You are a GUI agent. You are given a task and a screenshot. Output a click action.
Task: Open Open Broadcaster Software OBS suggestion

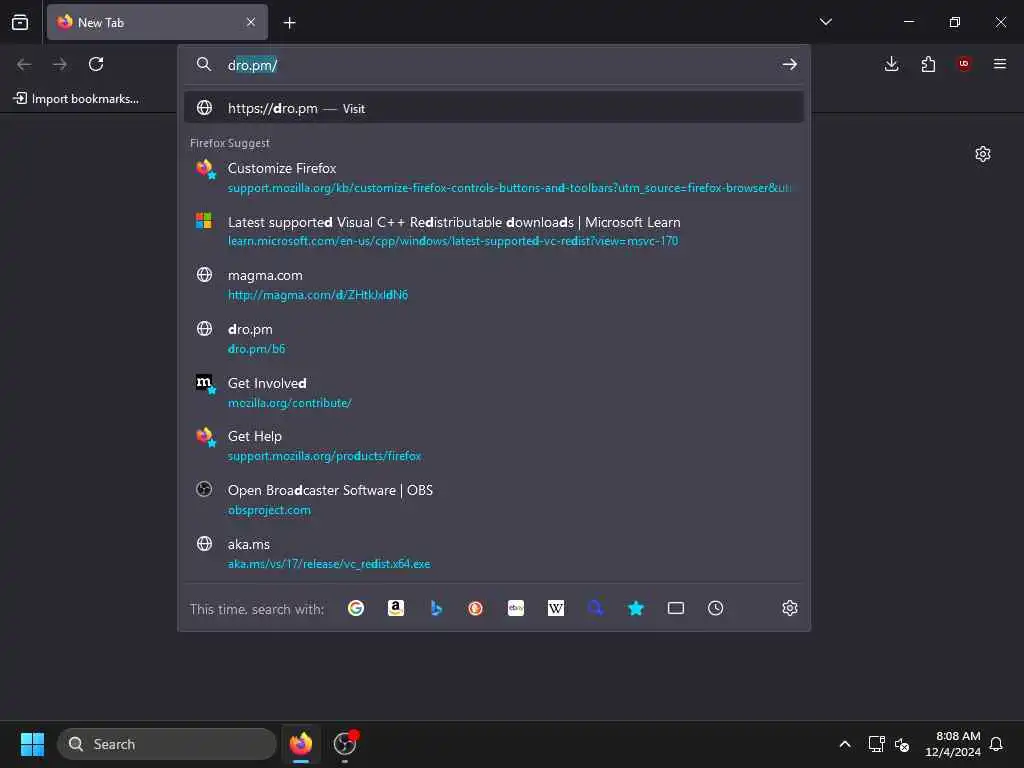click(494, 499)
